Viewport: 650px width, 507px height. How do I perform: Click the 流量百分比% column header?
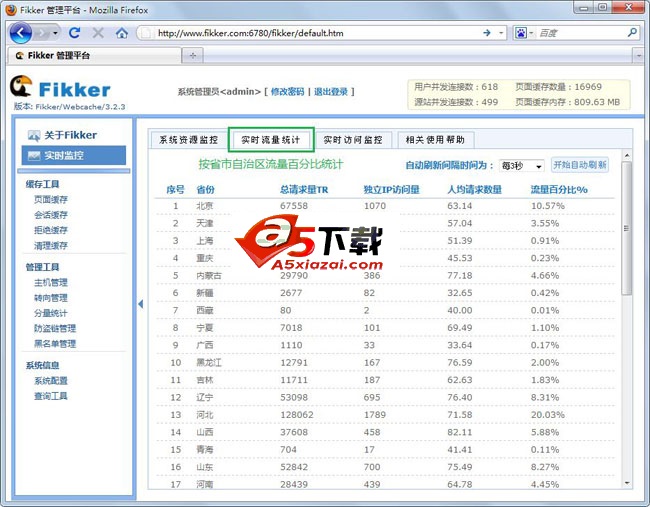pyautogui.click(x=559, y=190)
